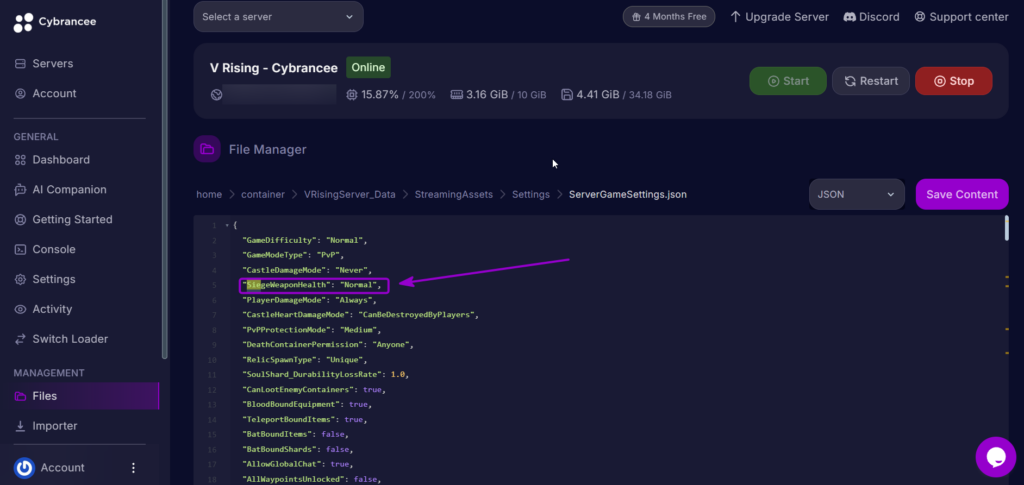
Task: Click the memory usage icon
Action: pyautogui.click(x=456, y=95)
